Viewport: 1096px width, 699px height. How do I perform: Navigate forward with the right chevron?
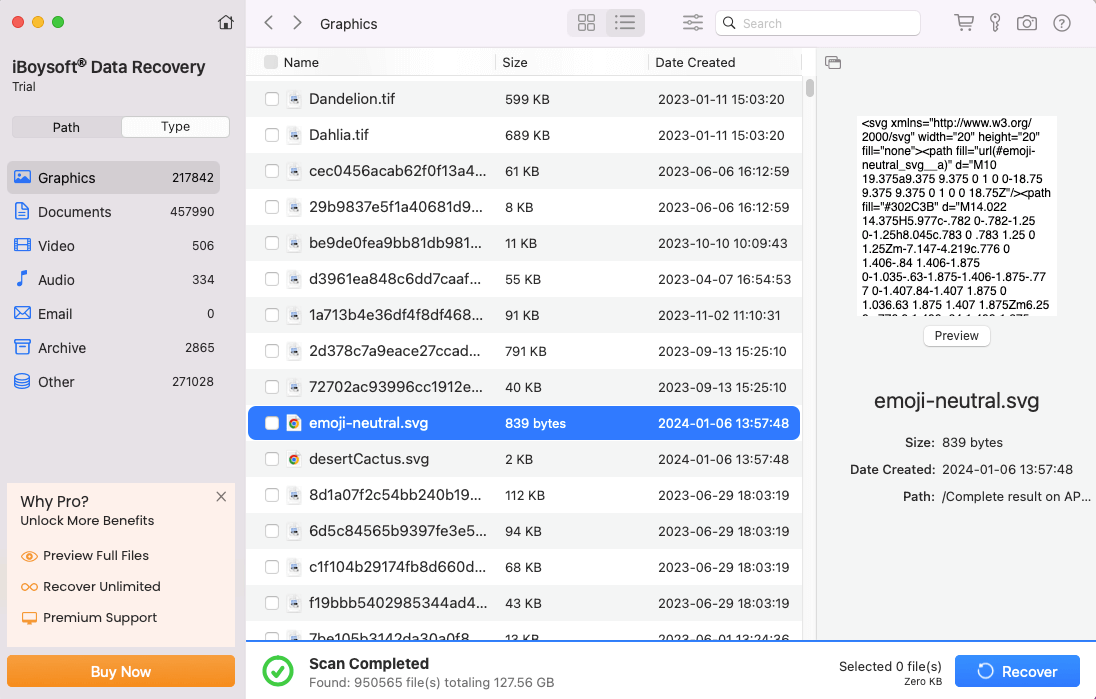[x=296, y=22]
